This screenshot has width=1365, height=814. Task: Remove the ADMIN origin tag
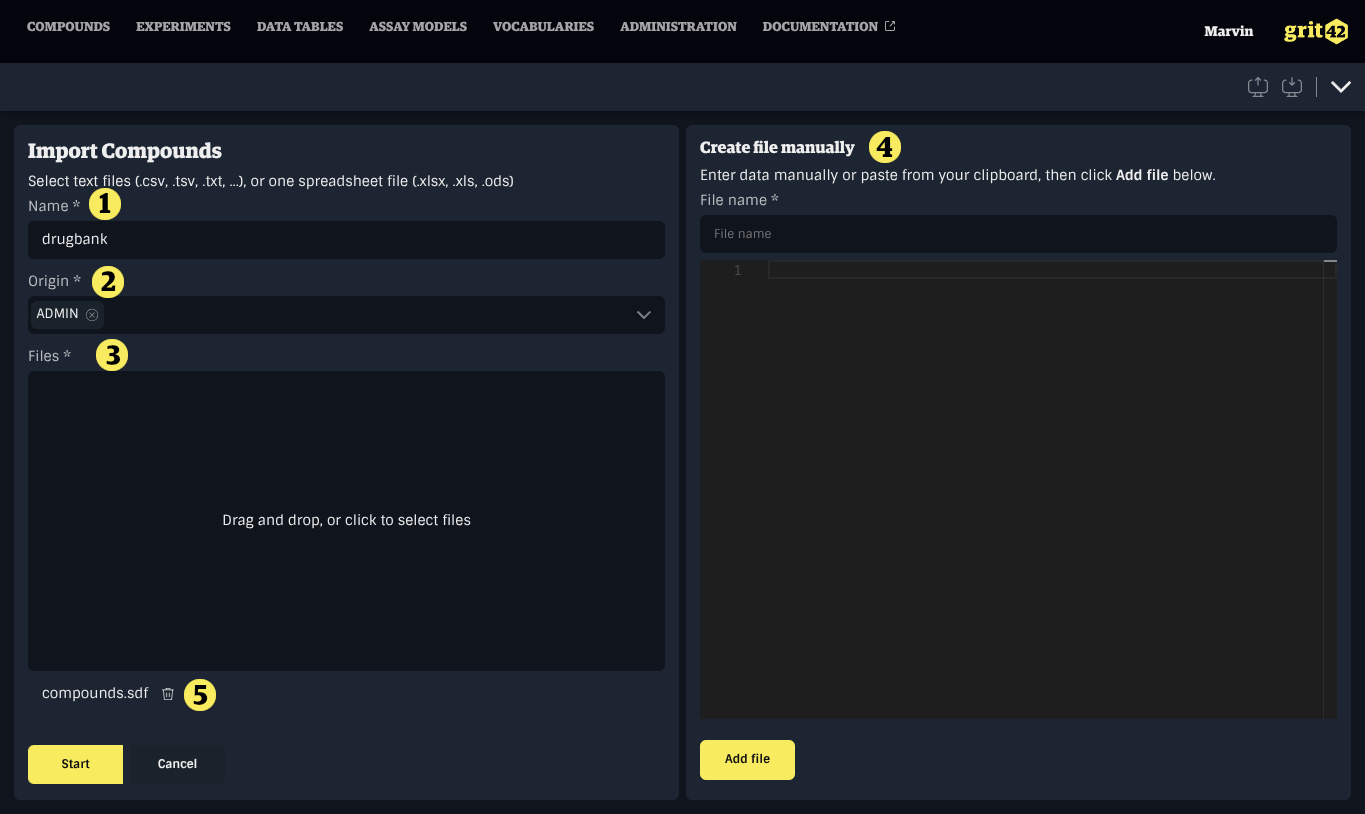(92, 314)
